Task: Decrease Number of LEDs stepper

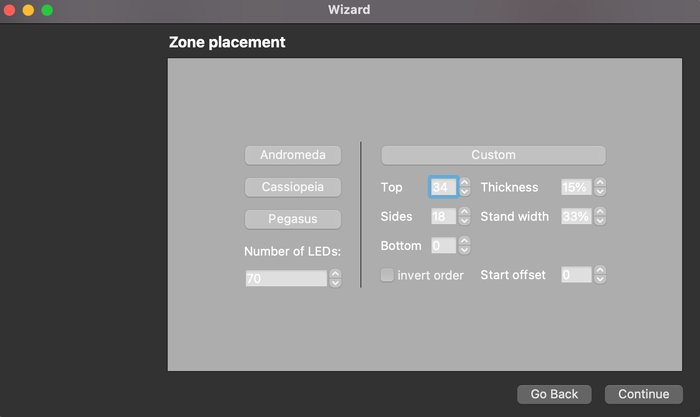Action: pyautogui.click(x=335, y=283)
